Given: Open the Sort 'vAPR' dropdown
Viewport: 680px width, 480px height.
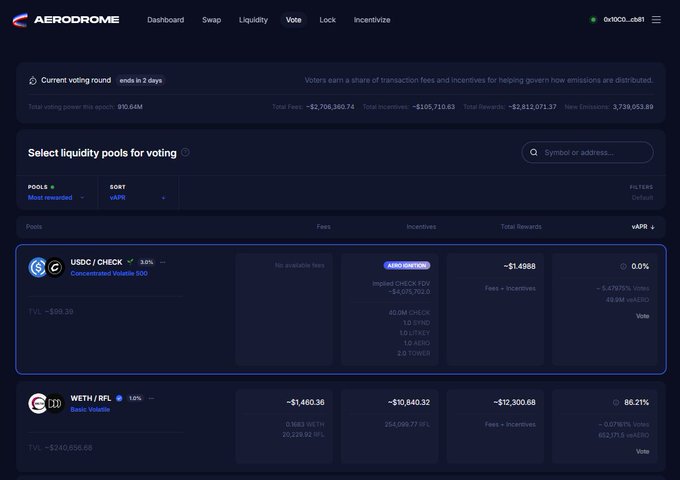Looking at the screenshot, I should [138, 197].
